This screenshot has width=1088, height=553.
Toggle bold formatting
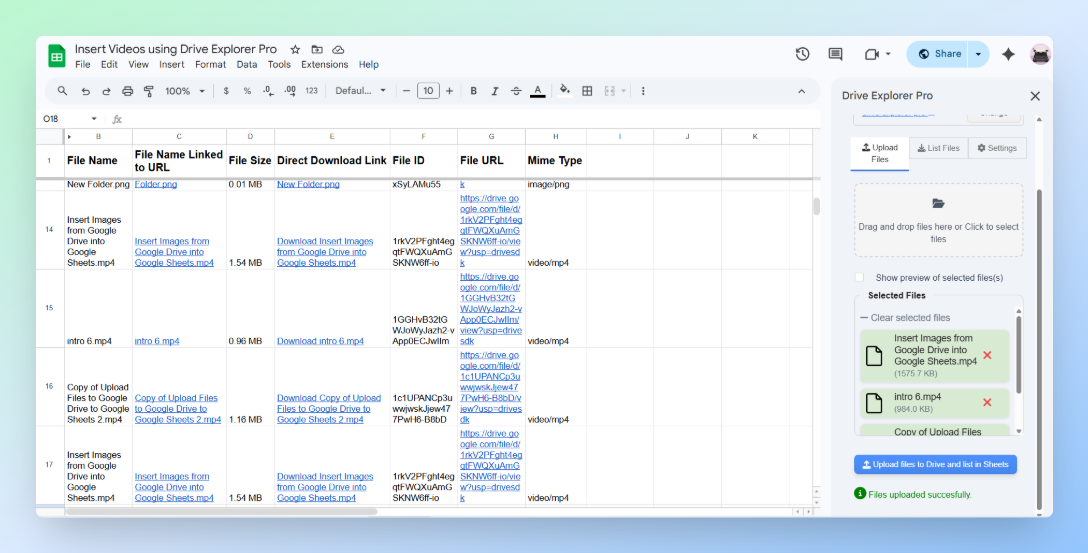click(x=474, y=91)
